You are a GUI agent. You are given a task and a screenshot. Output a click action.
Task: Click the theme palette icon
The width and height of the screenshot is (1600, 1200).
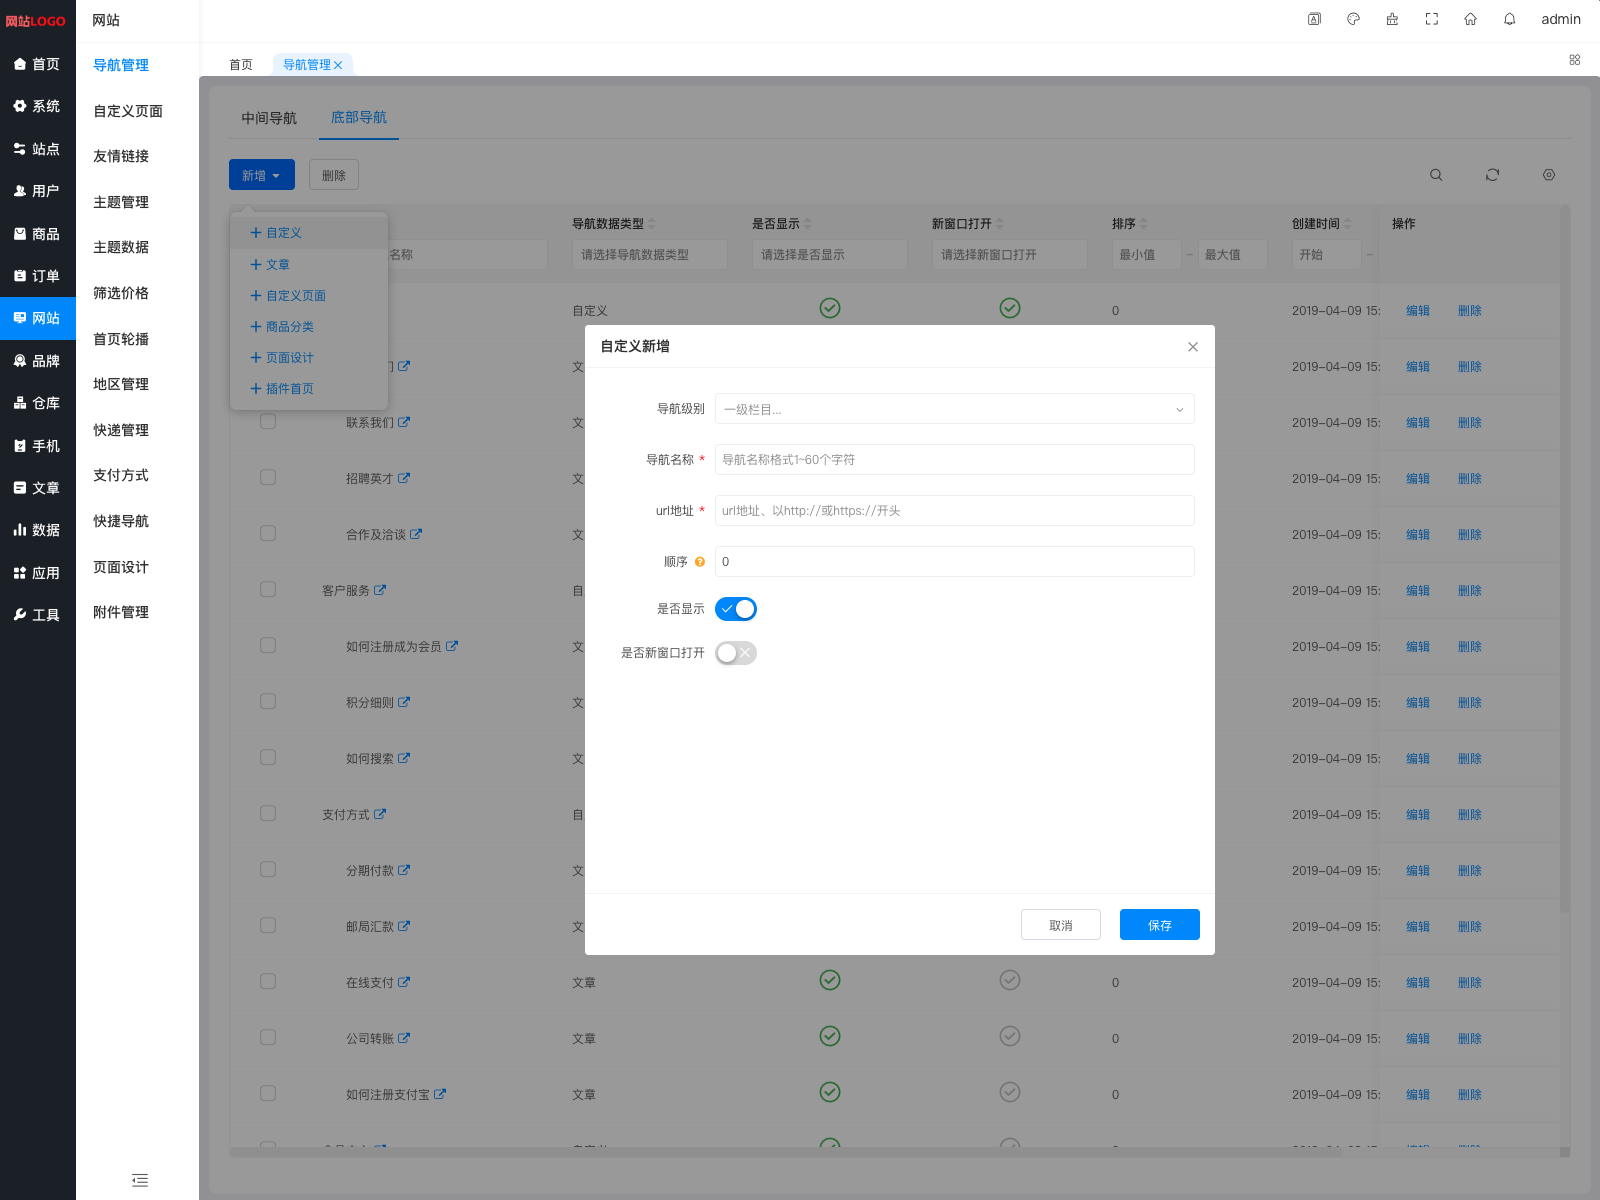[x=1353, y=19]
